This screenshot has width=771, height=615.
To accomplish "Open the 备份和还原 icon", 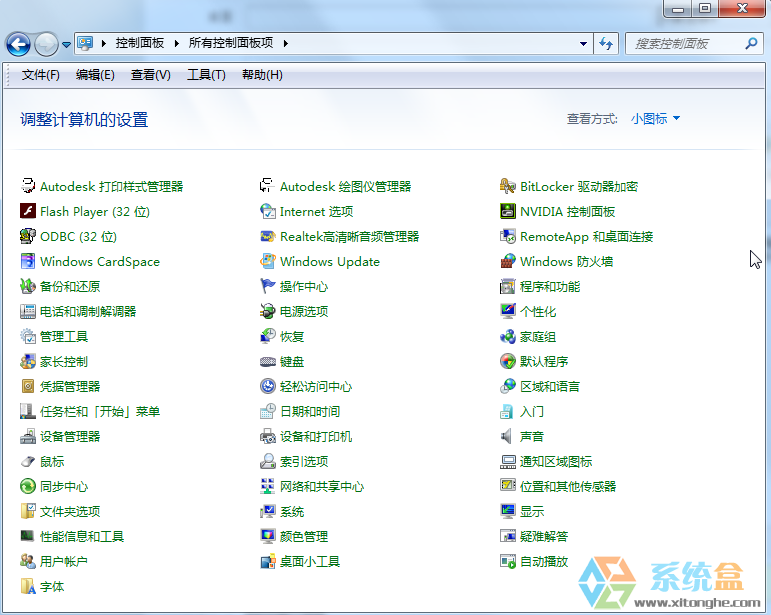I will pyautogui.click(x=28, y=286).
